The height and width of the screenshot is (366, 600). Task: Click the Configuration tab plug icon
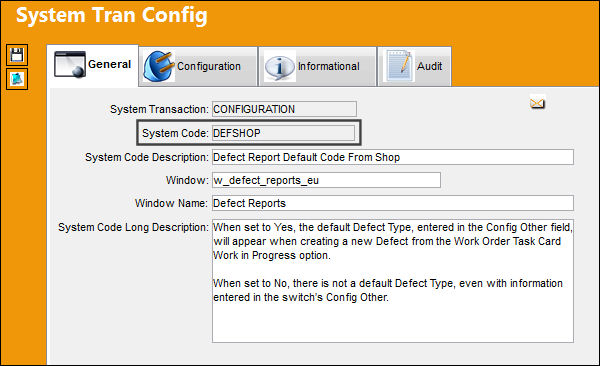159,66
